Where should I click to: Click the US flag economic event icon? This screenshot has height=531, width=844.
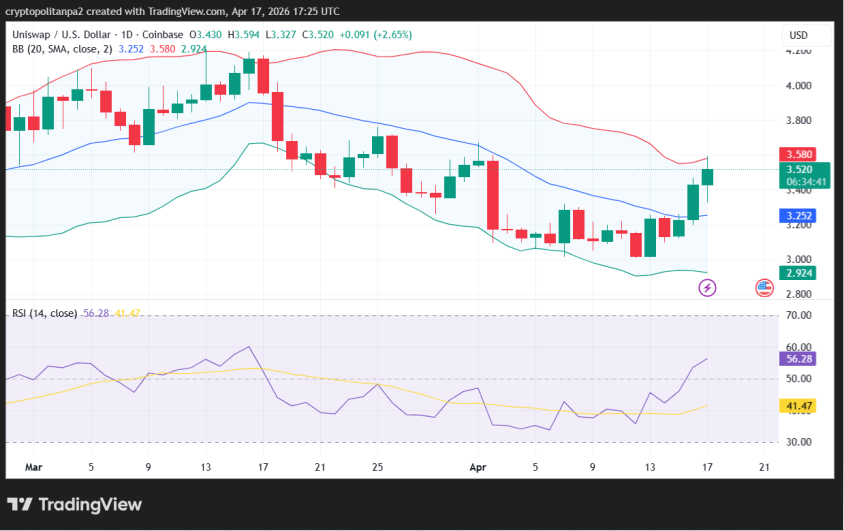(764, 288)
